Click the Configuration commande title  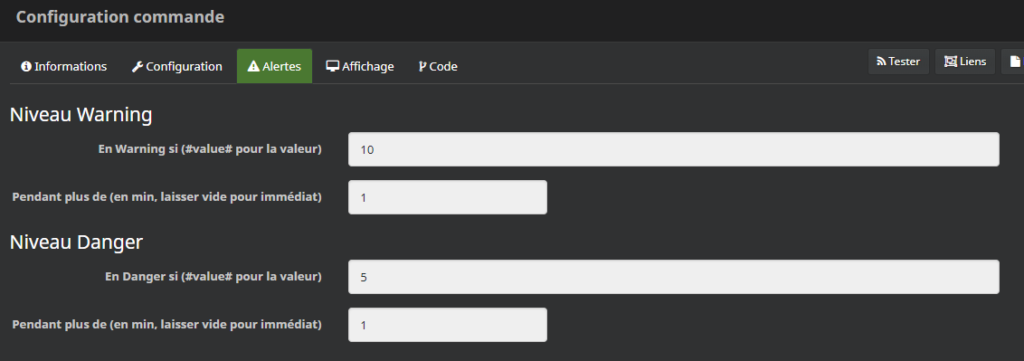pos(120,17)
